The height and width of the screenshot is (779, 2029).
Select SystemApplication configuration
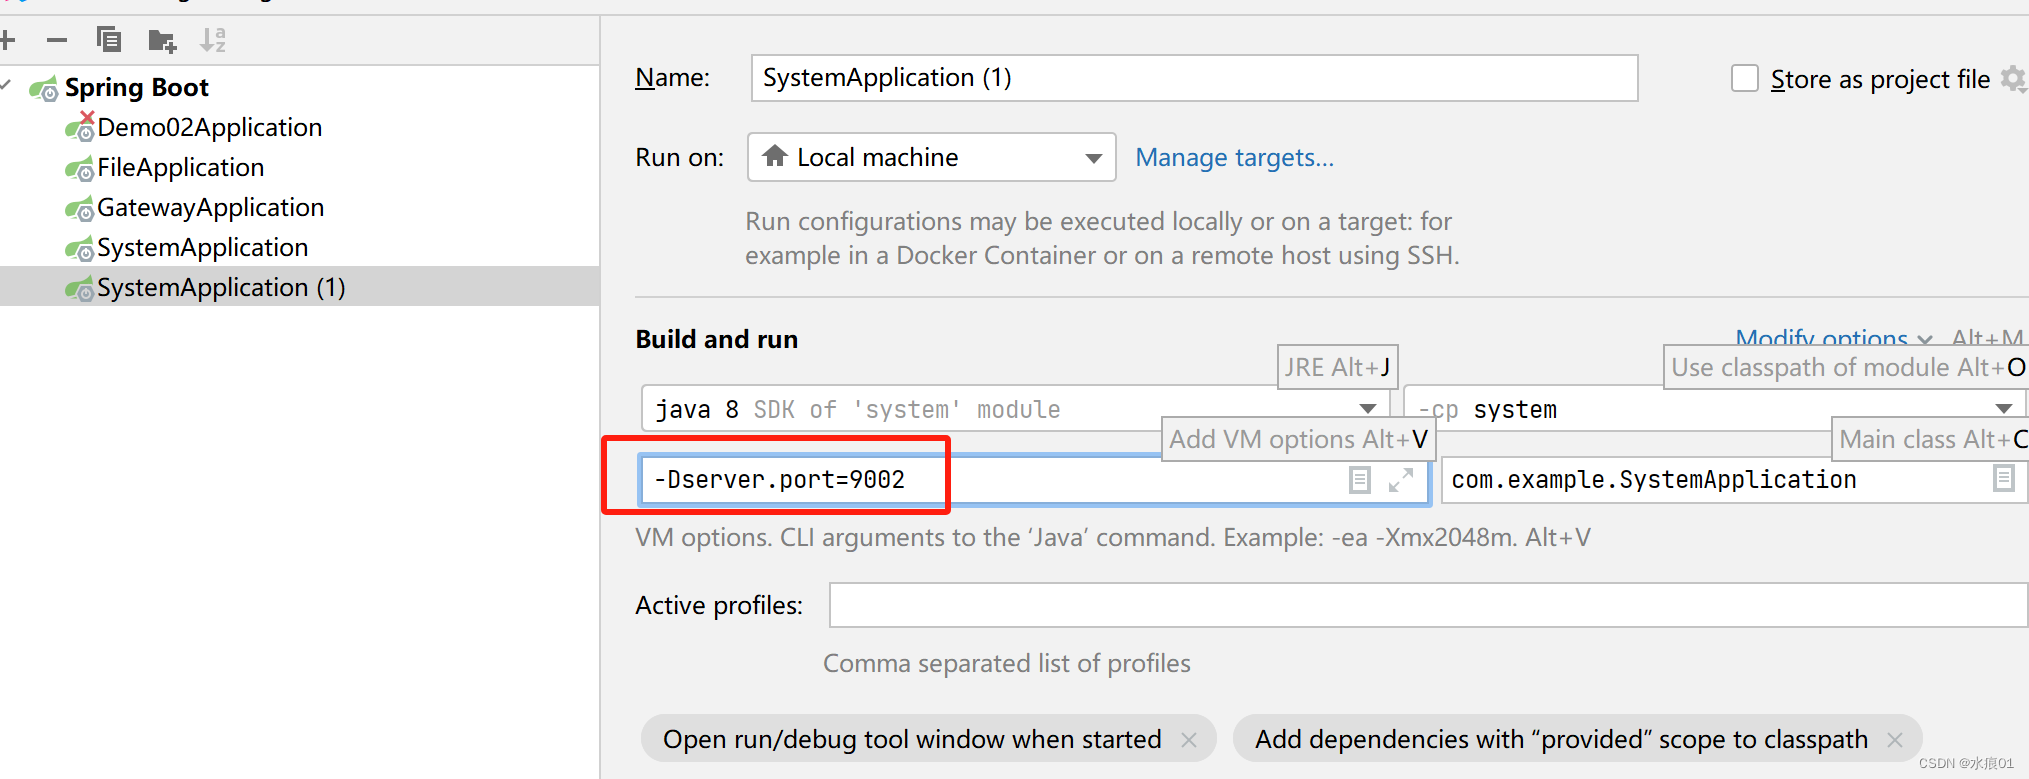[202, 248]
